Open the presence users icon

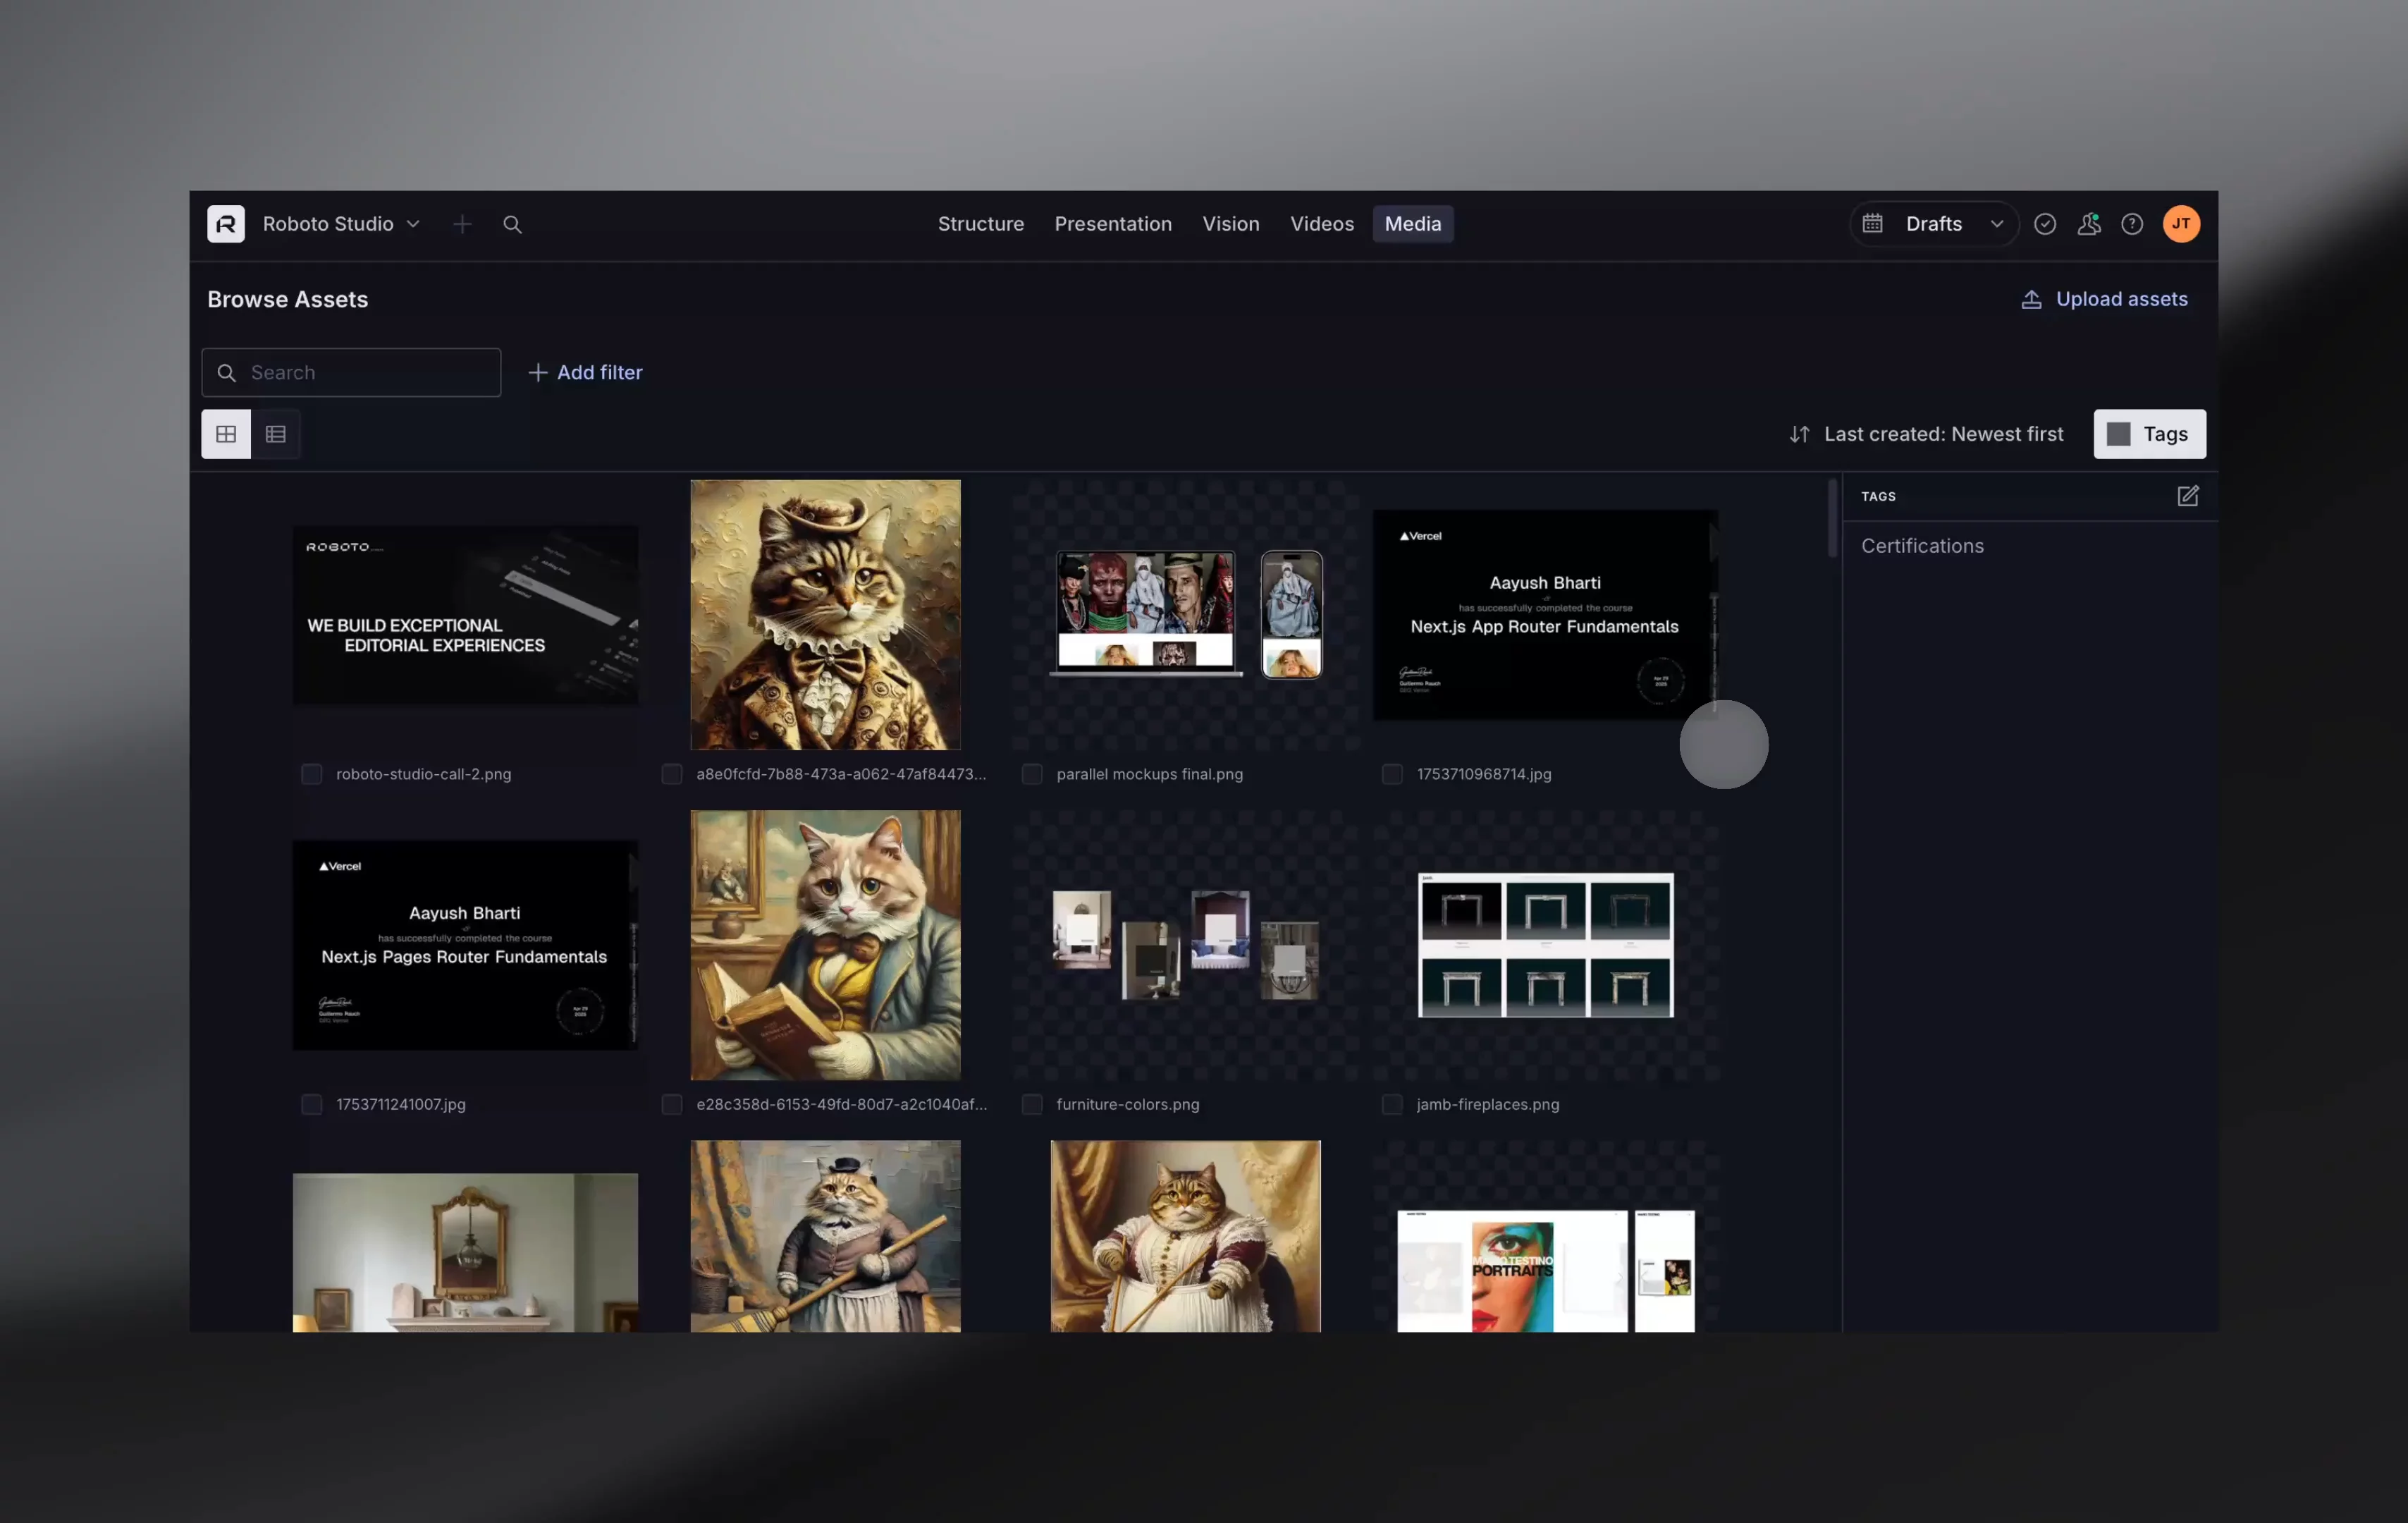(x=2088, y=224)
